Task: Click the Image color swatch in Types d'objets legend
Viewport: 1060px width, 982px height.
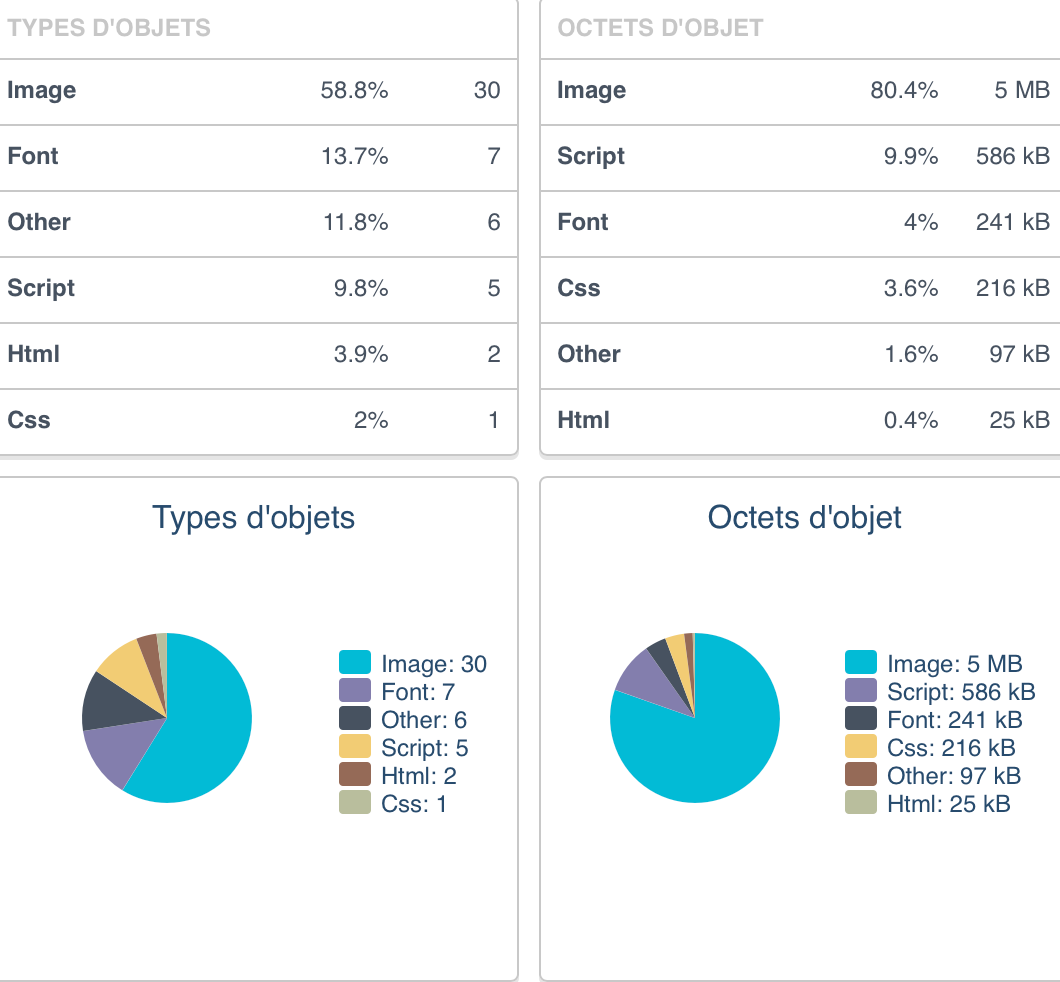Action: click(354, 662)
